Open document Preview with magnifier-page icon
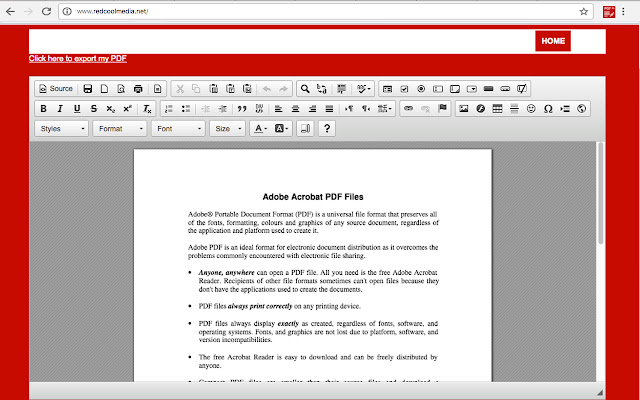Viewport: 640px width, 400px height. coord(121,89)
